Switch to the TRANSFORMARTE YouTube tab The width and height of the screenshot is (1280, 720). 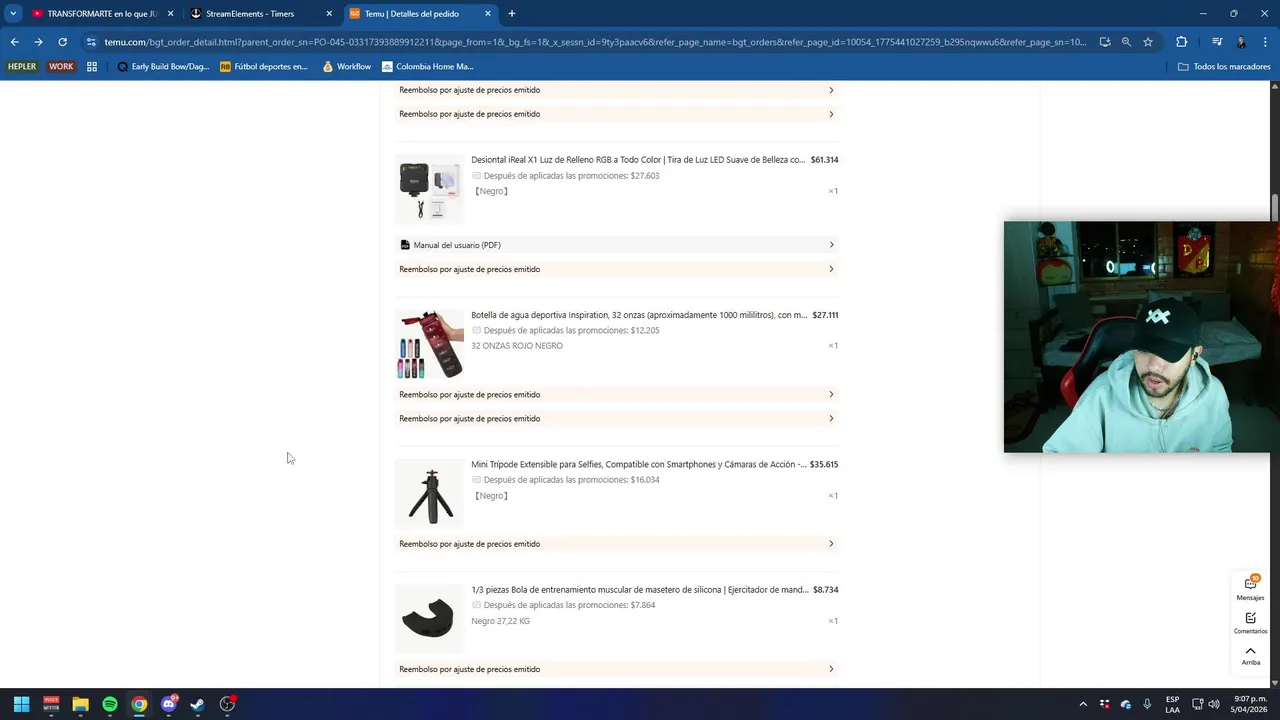[92, 14]
